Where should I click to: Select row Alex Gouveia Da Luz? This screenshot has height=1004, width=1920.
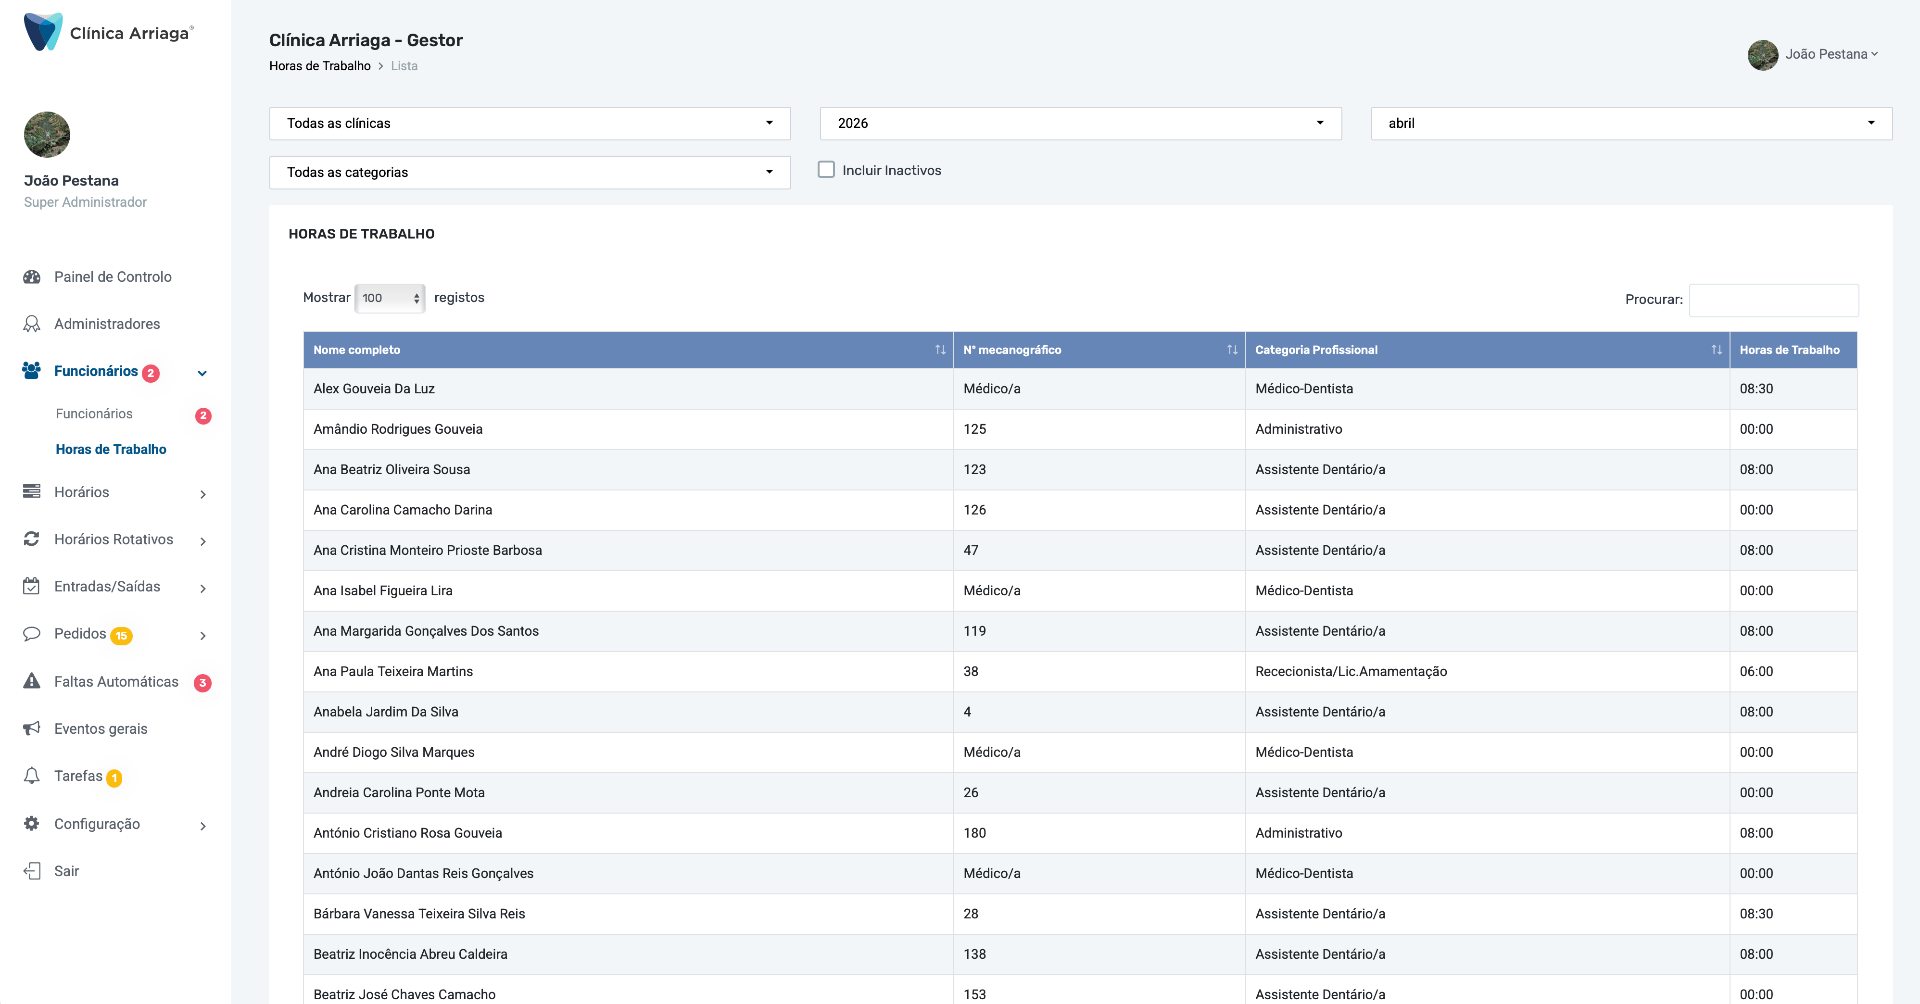(x=1080, y=389)
